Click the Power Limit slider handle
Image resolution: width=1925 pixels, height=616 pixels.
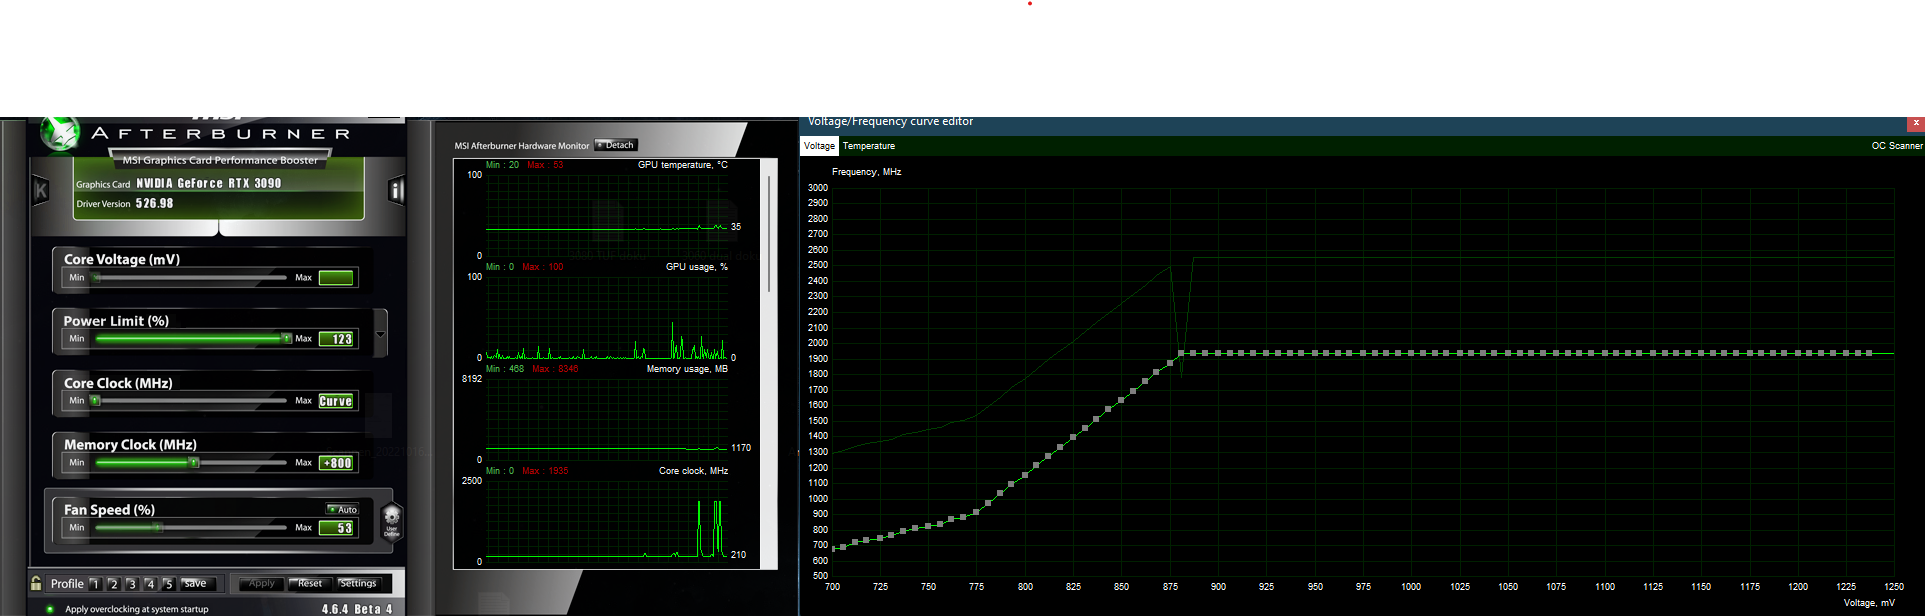(286, 338)
